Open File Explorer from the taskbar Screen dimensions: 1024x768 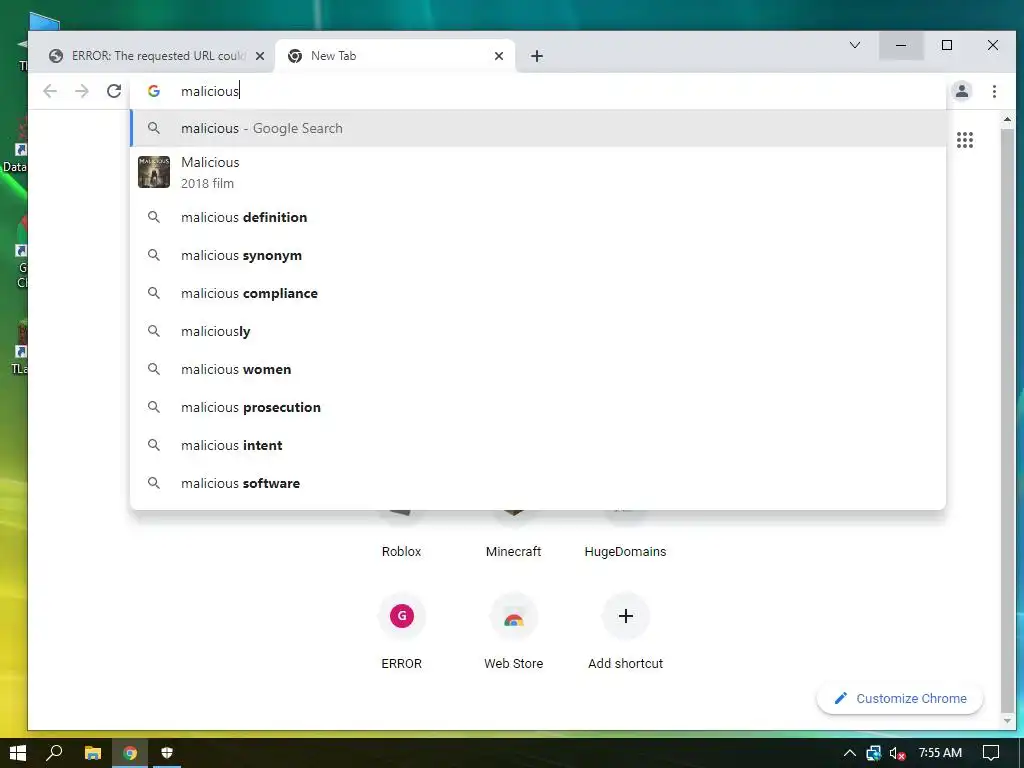point(93,753)
